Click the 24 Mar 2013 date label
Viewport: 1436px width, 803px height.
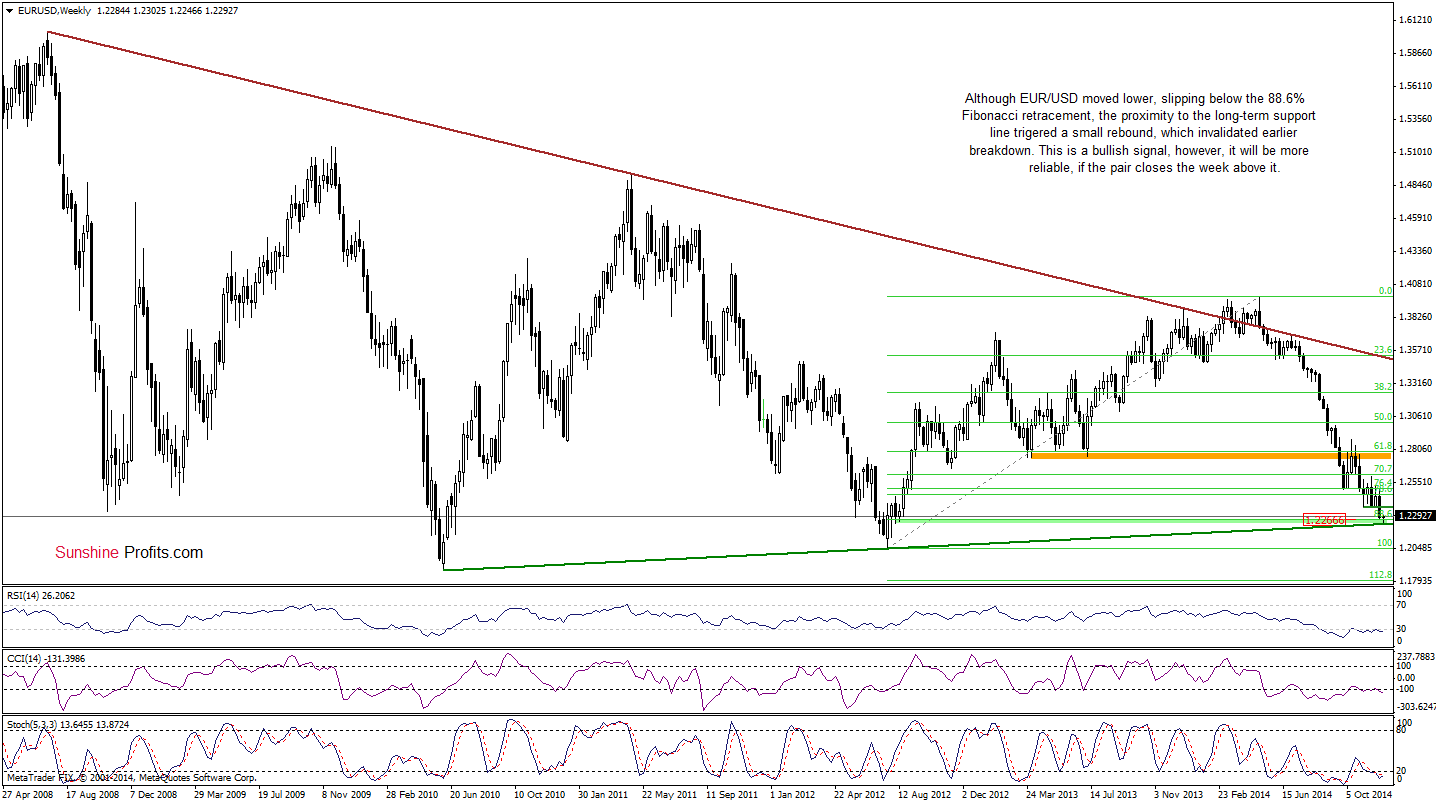pos(1050,794)
